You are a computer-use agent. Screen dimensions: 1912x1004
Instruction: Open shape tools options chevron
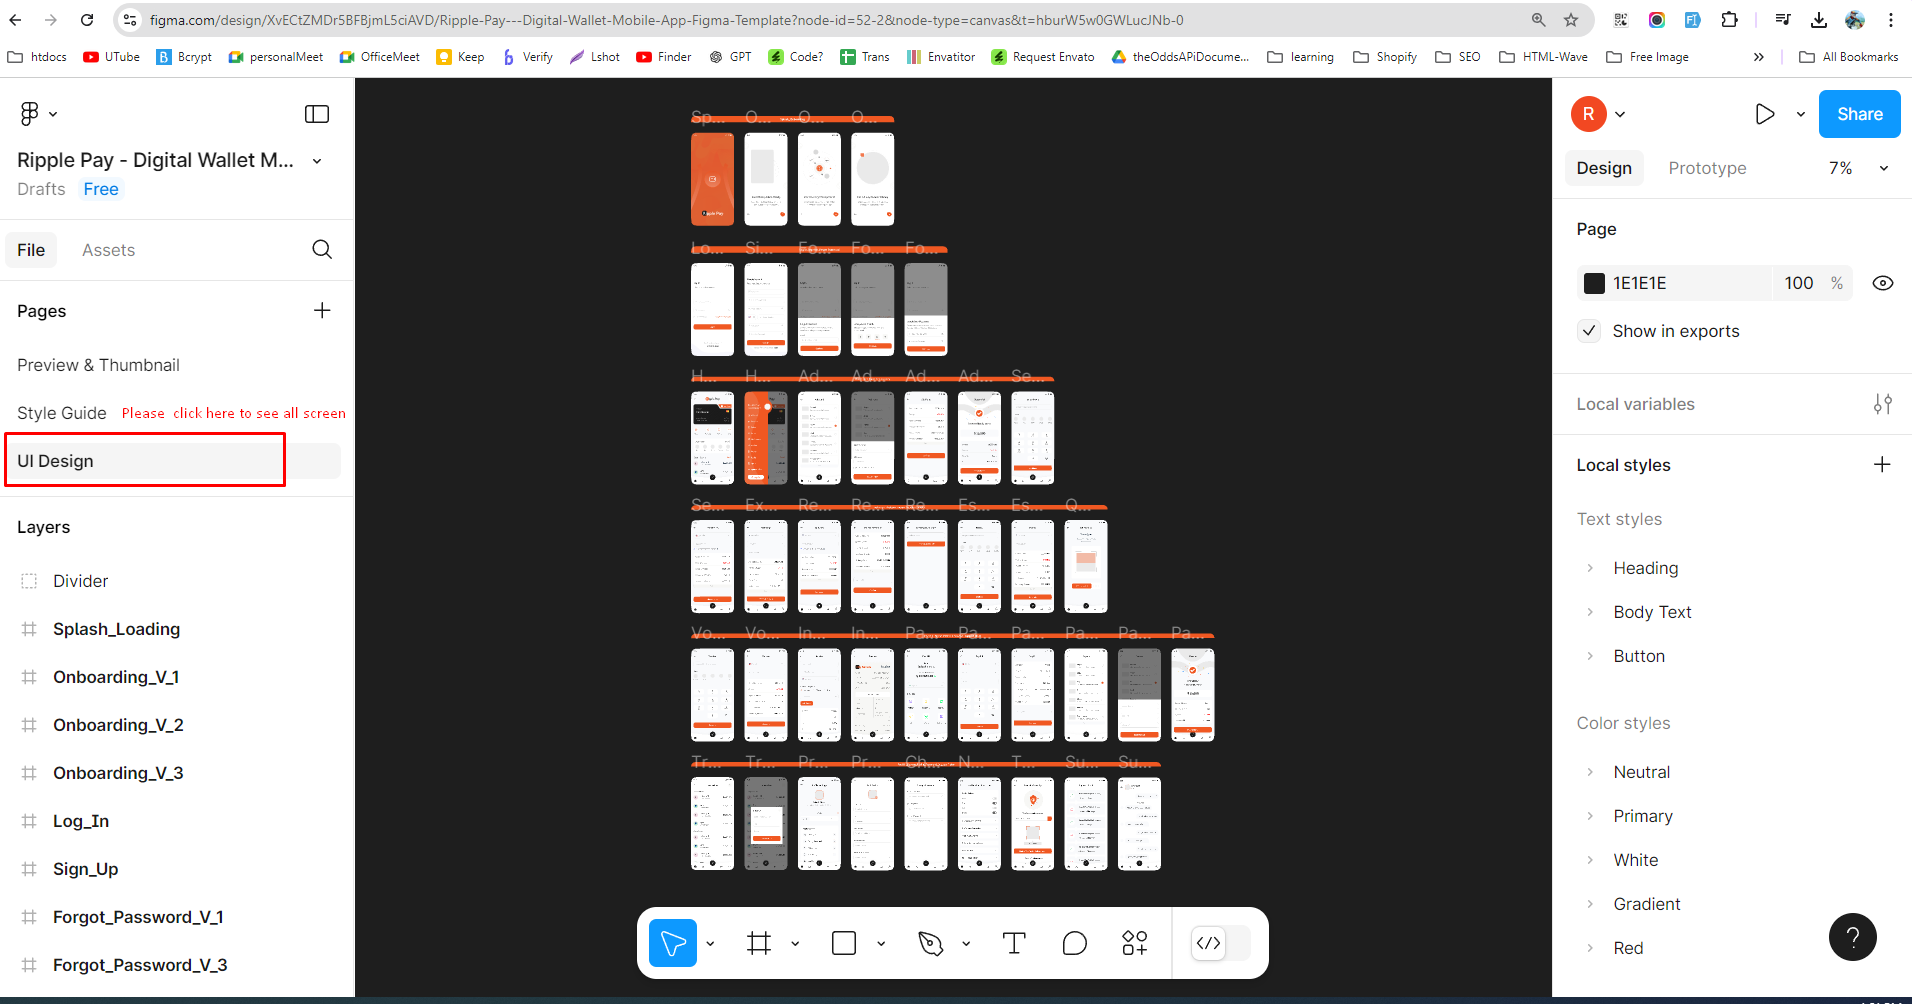(881, 943)
